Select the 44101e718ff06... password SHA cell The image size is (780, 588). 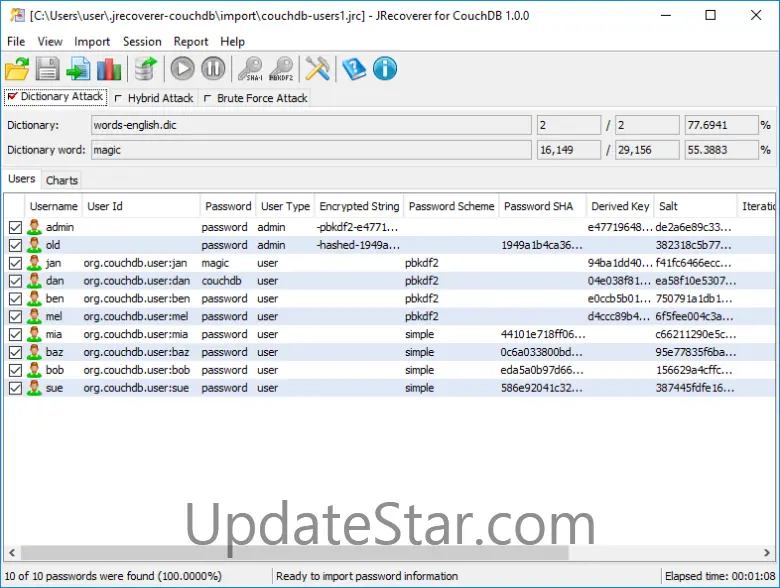coord(543,334)
